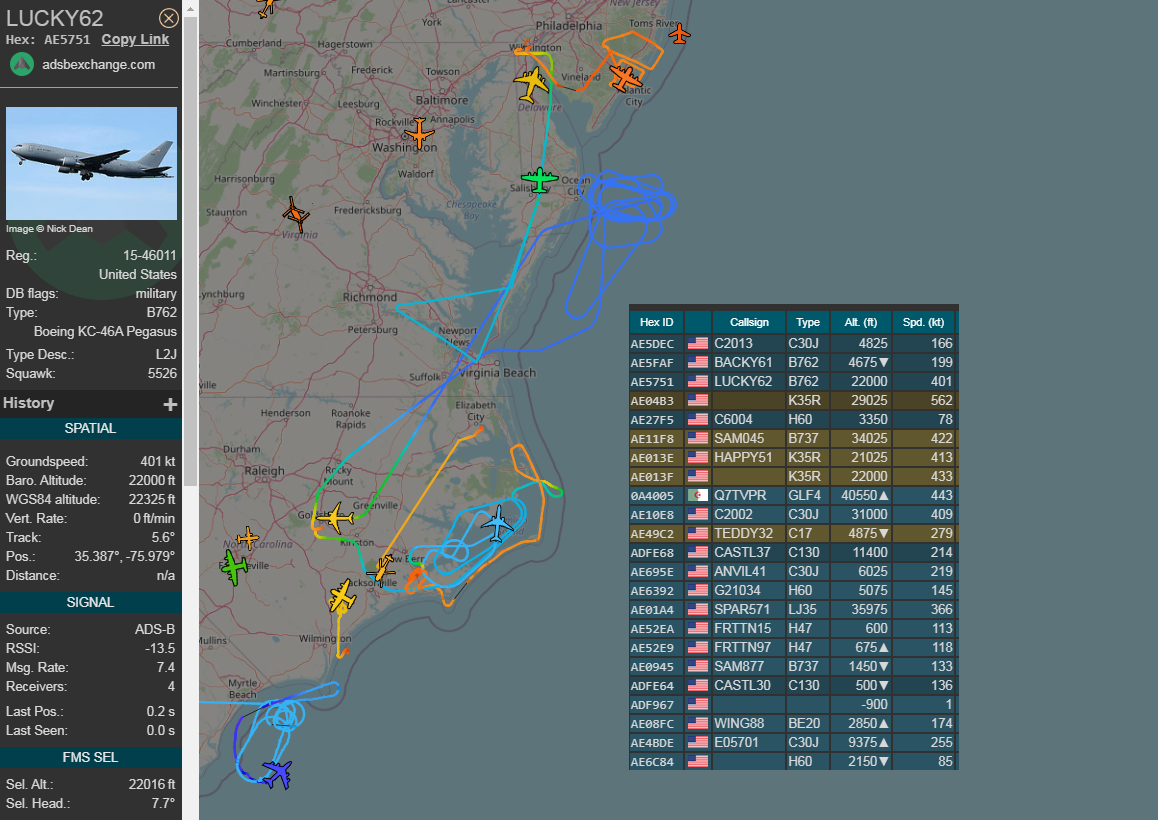Viewport: 1158px width, 820px height.
Task: Click the Squawk 5526 value
Action: (x=162, y=374)
